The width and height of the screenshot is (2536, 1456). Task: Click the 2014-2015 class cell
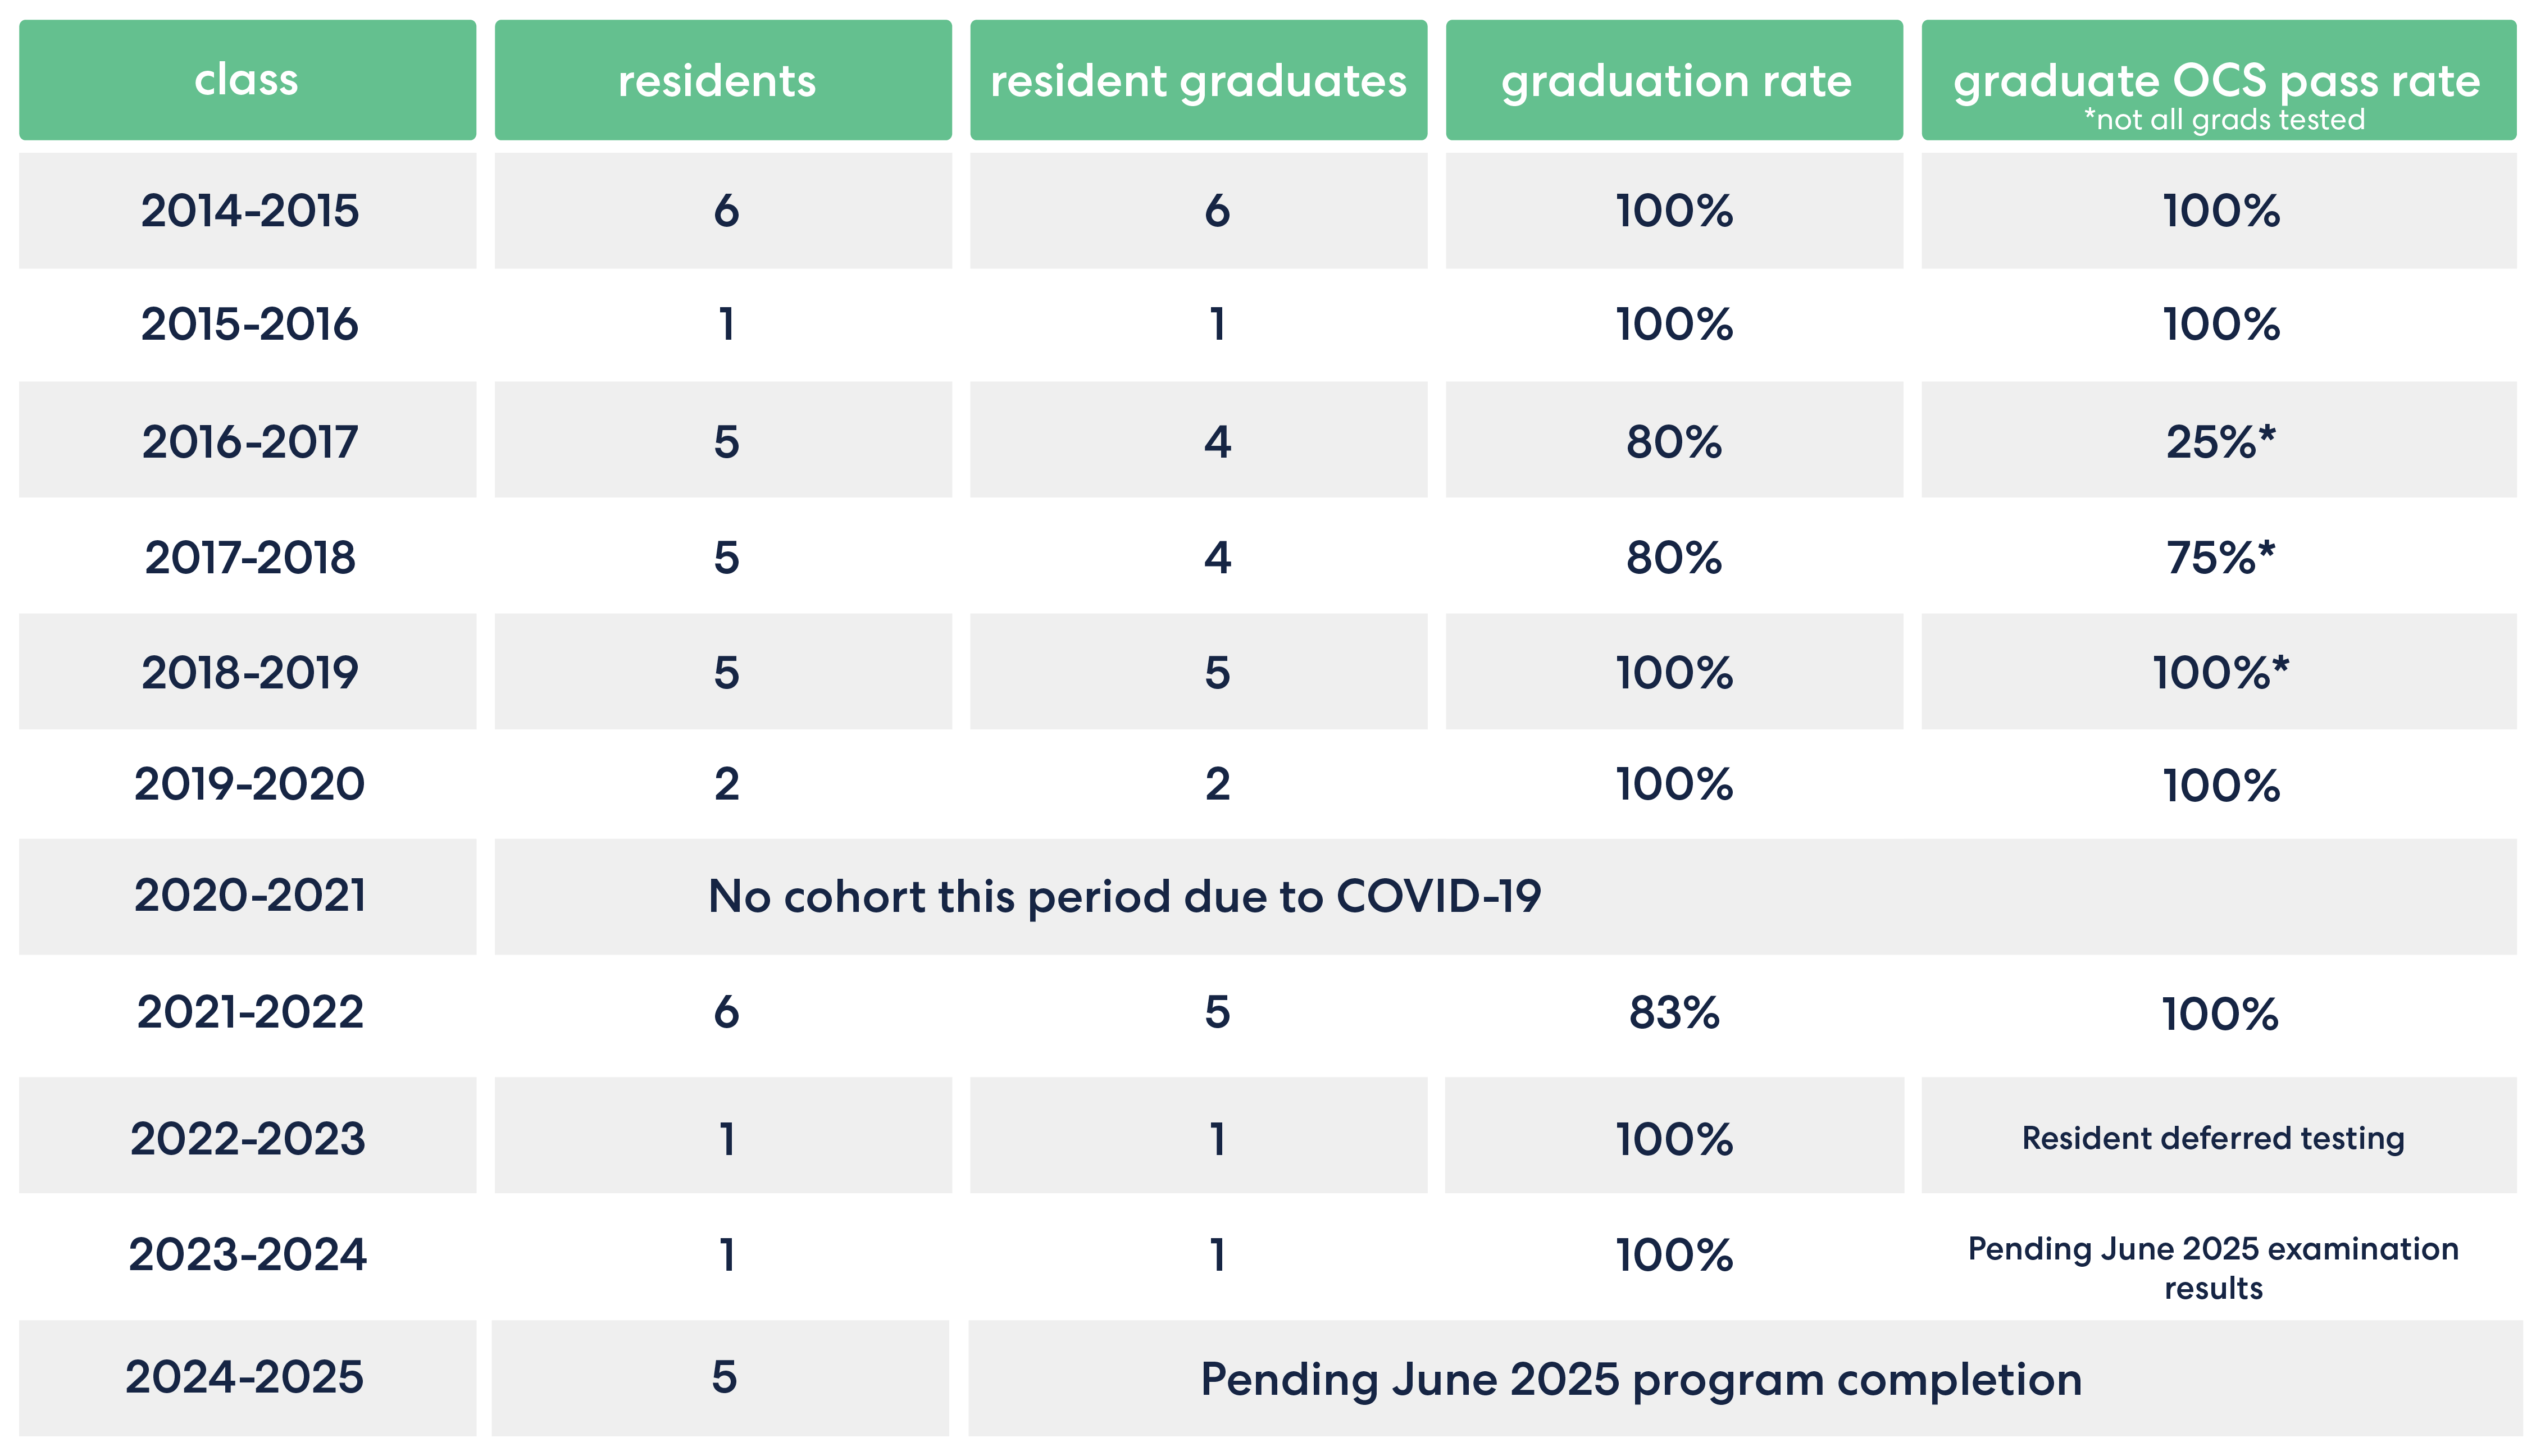(249, 211)
